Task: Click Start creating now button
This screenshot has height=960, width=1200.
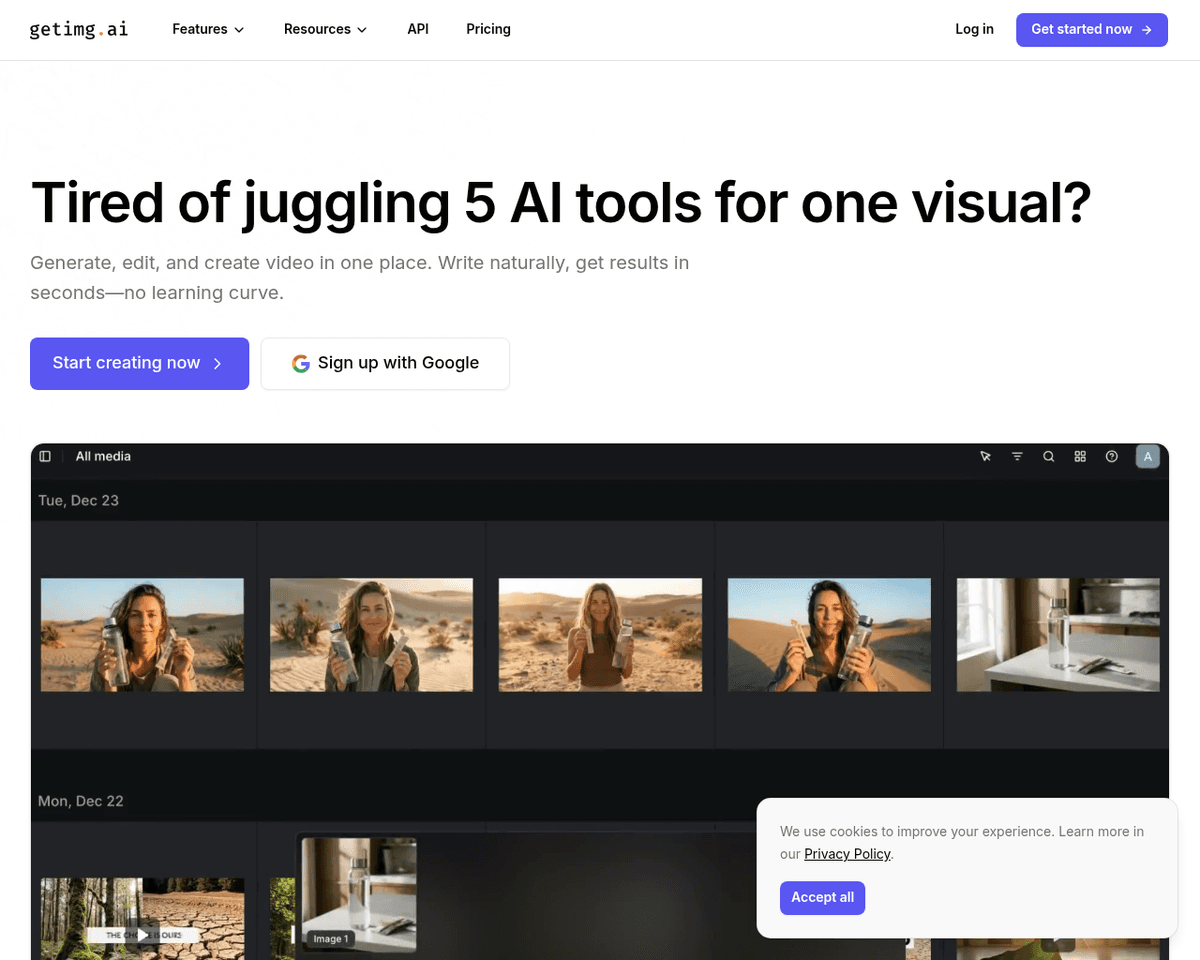Action: click(139, 363)
